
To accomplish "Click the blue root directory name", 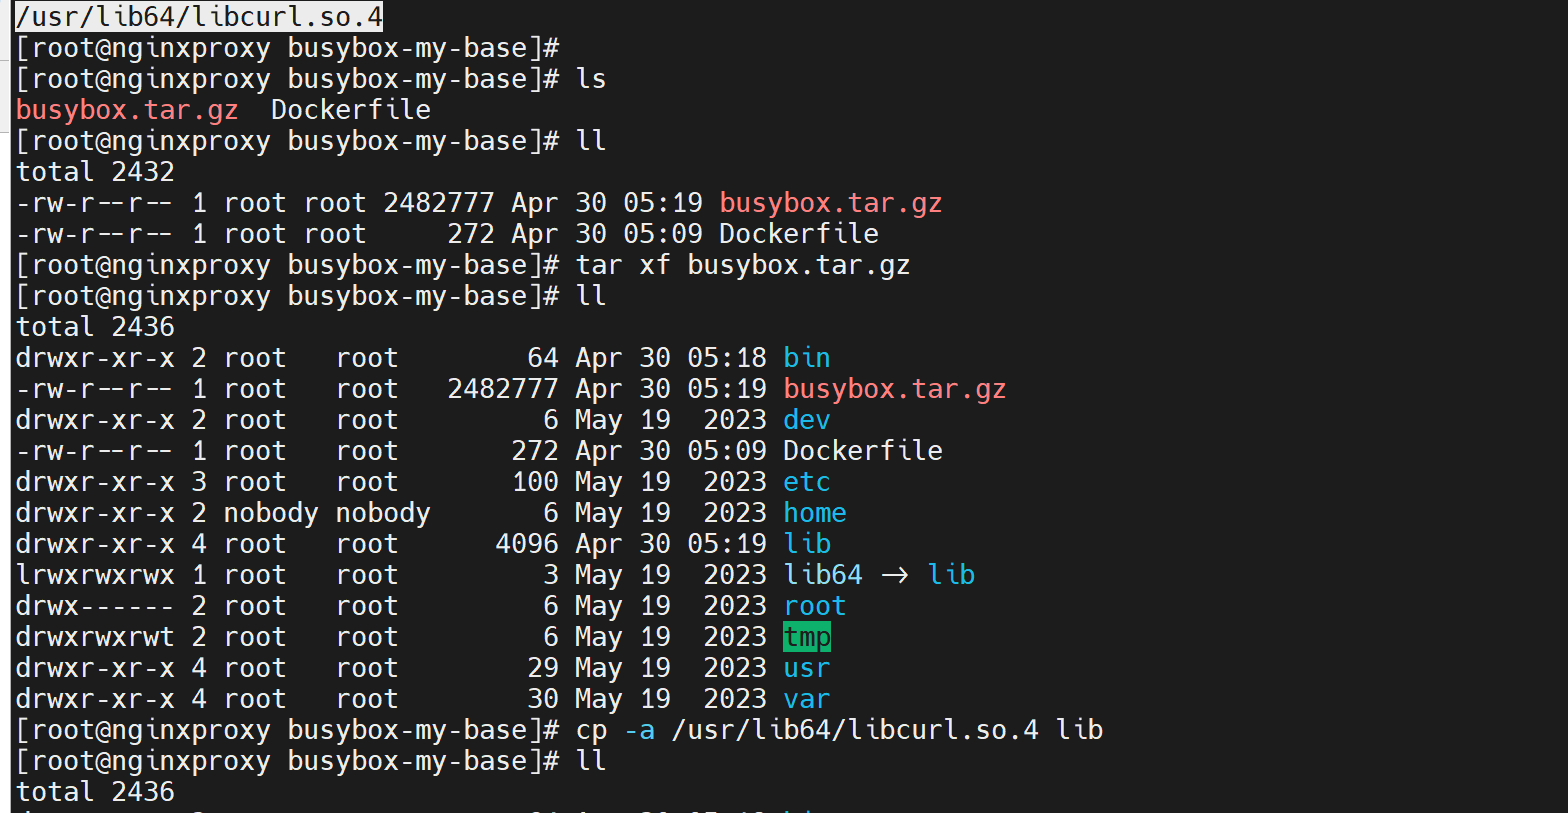I will (814, 606).
